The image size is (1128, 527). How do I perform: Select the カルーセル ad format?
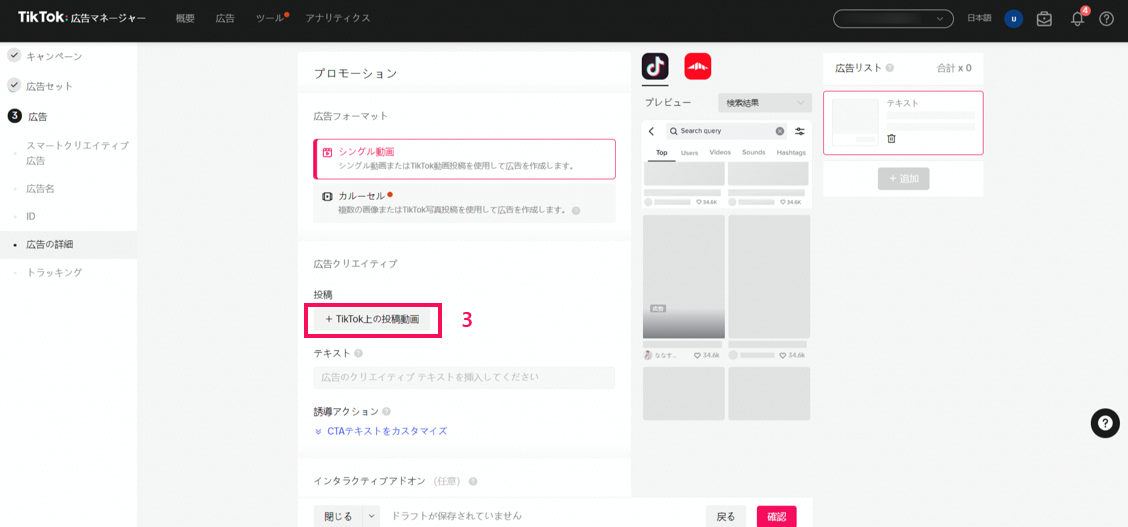tap(464, 203)
